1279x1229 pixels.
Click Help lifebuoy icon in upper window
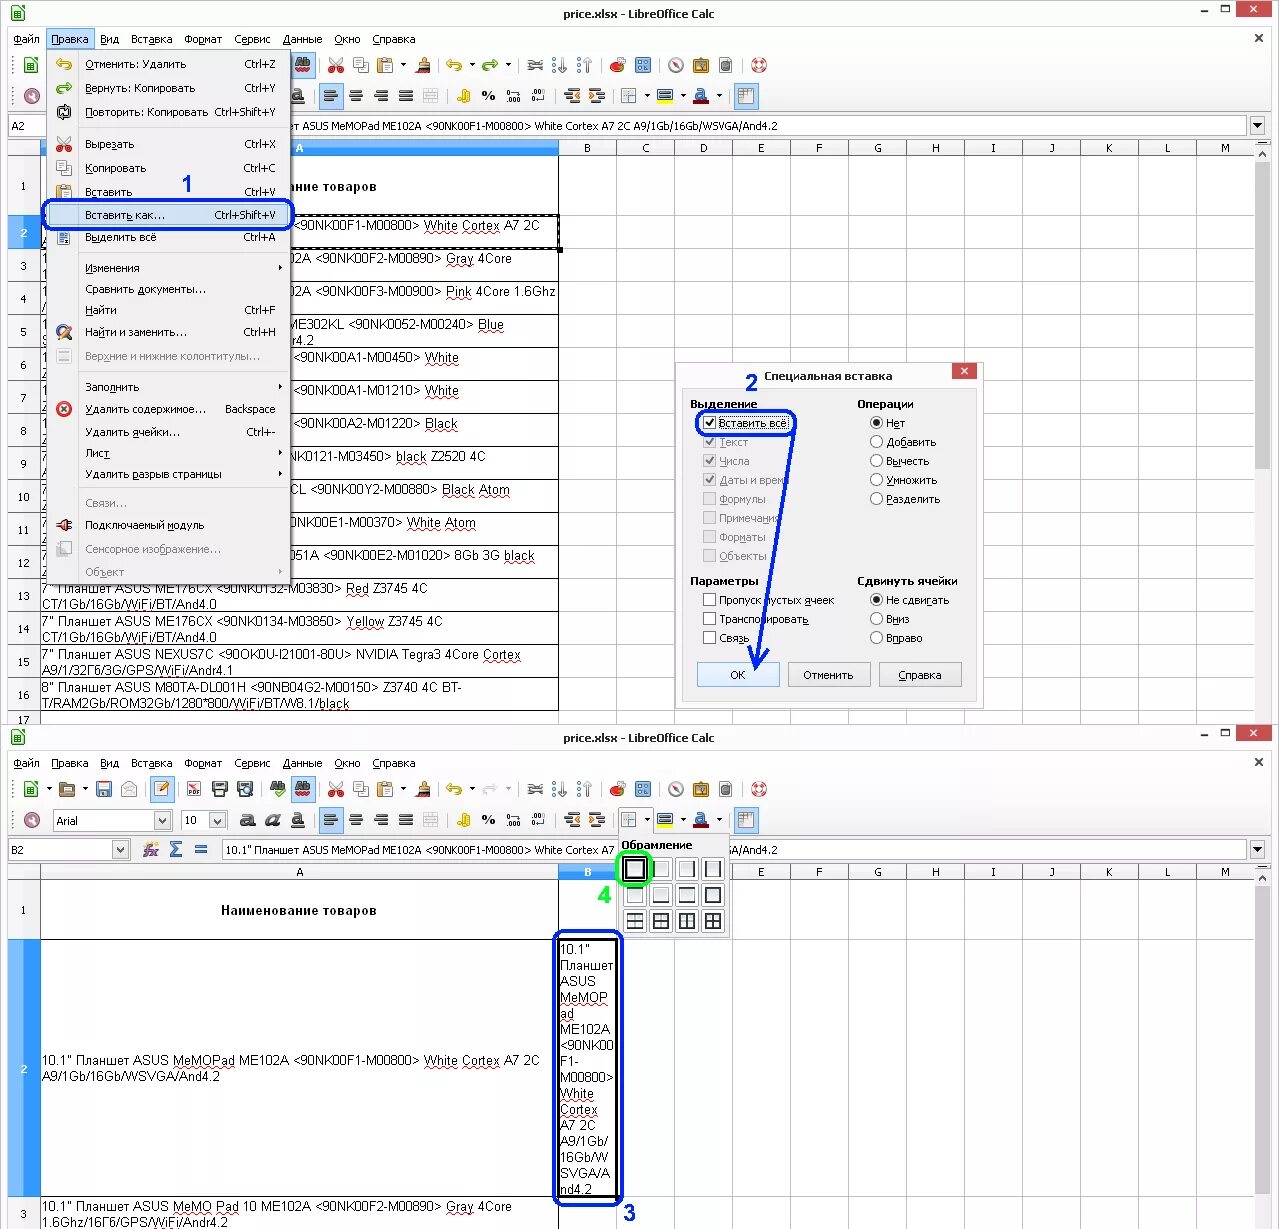coord(759,65)
